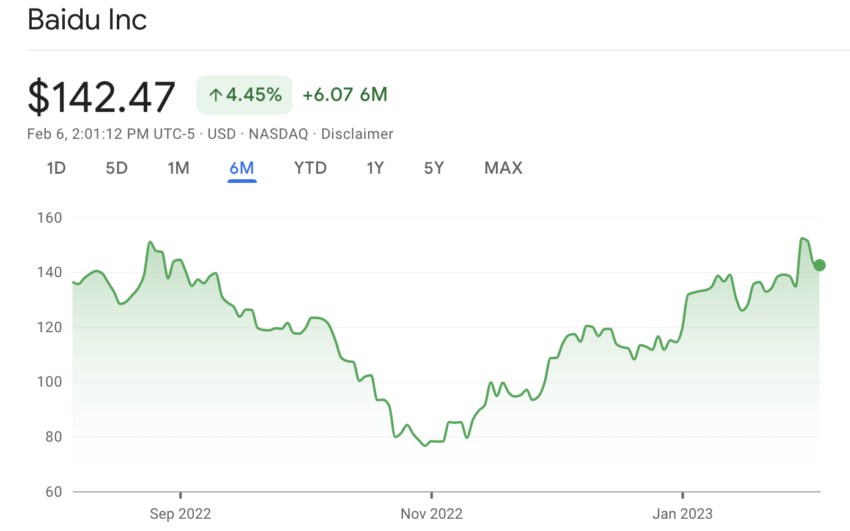Click the green 4.45% change badge
This screenshot has height=531, width=850.
pos(244,95)
